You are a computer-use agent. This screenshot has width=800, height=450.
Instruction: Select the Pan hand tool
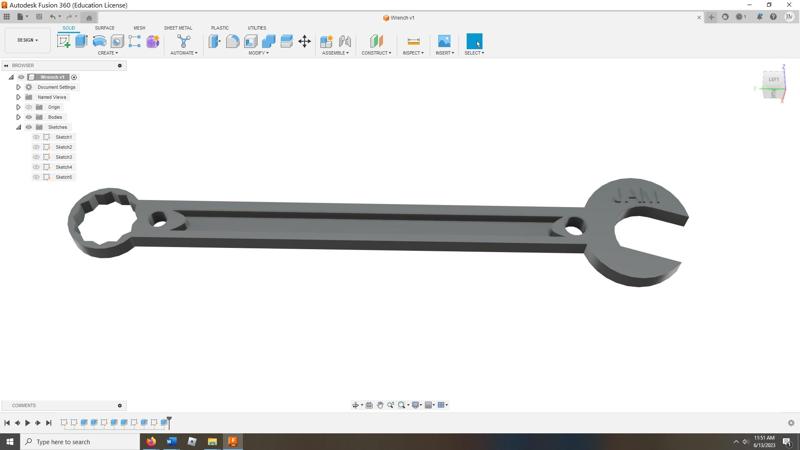(x=380, y=405)
